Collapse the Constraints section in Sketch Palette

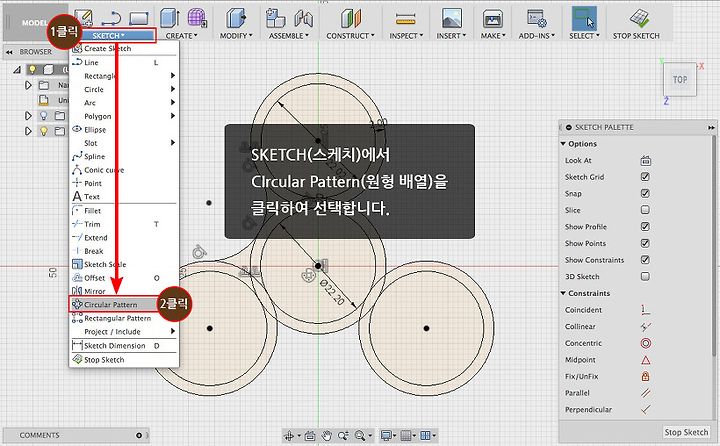(563, 293)
